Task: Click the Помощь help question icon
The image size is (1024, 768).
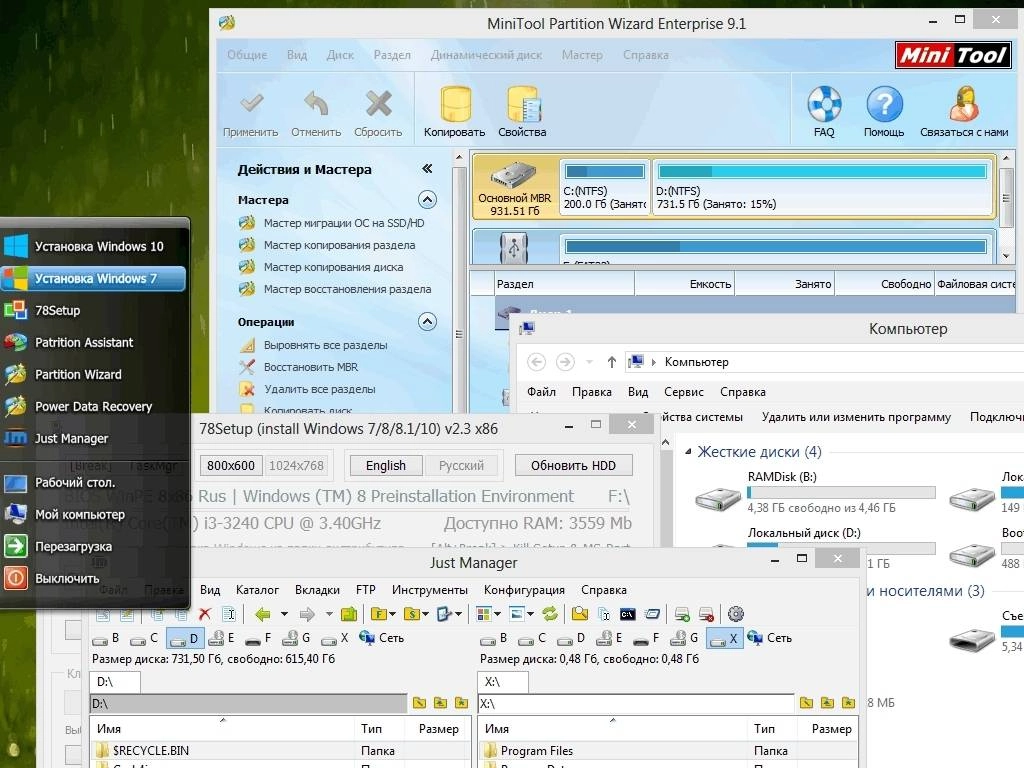Action: click(884, 103)
